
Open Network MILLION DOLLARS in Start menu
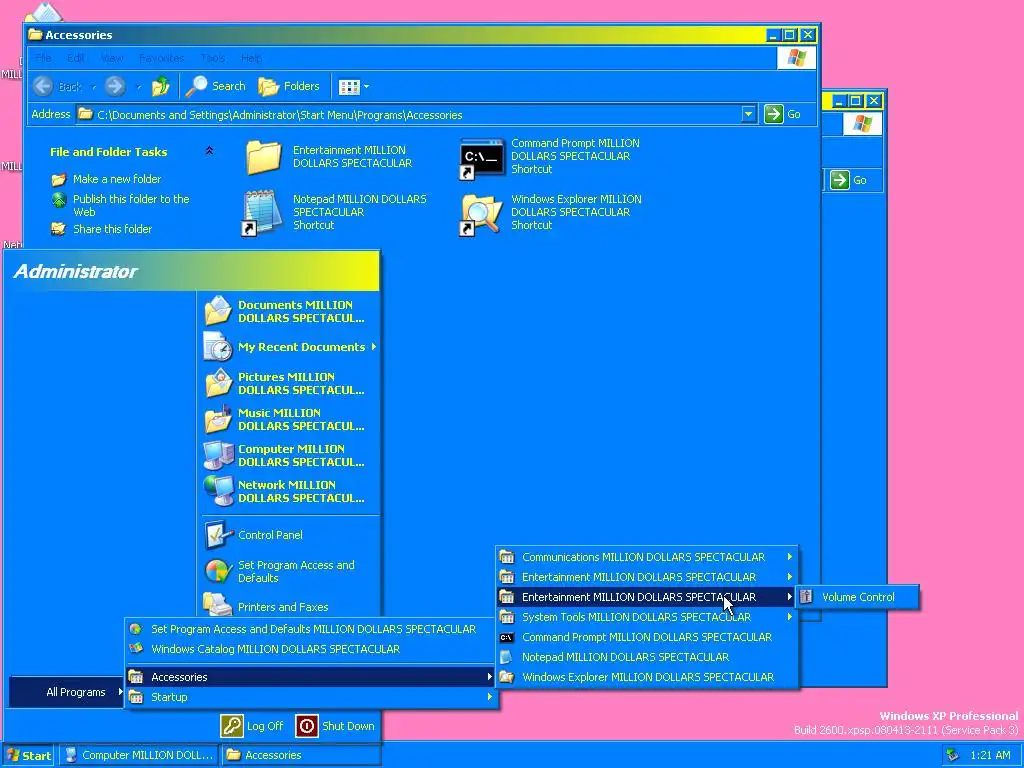(x=290, y=491)
